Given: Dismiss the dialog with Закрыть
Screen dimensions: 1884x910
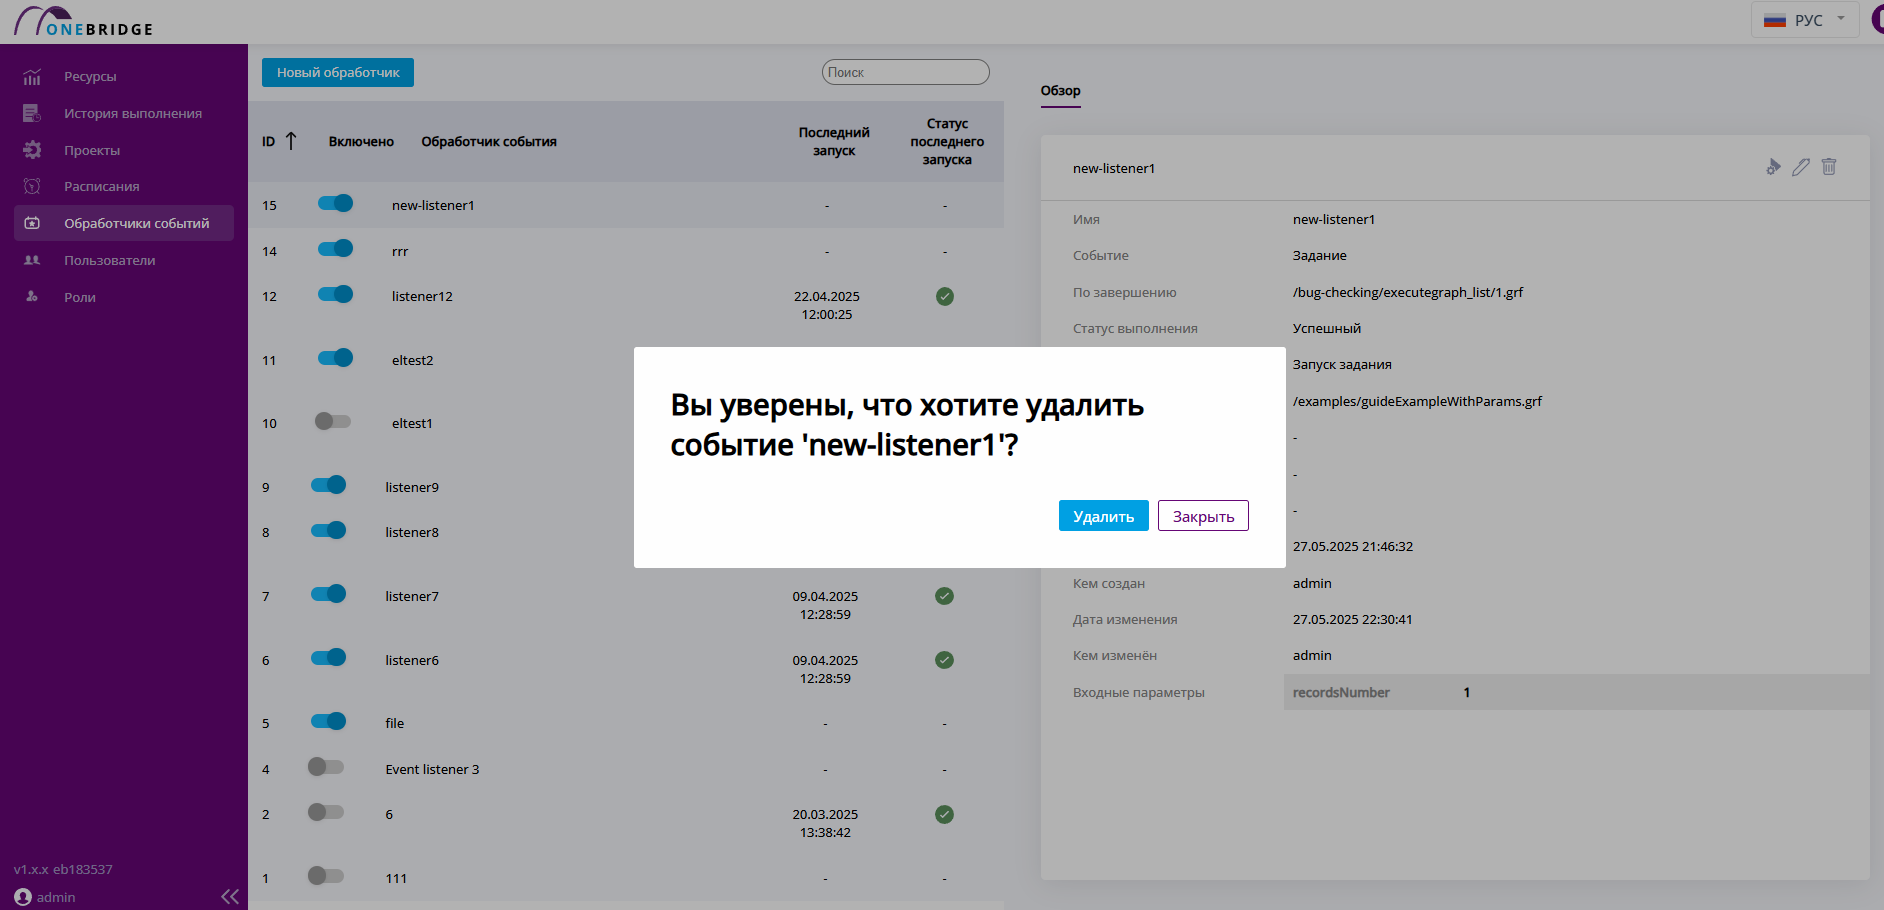Looking at the screenshot, I should click(1203, 516).
